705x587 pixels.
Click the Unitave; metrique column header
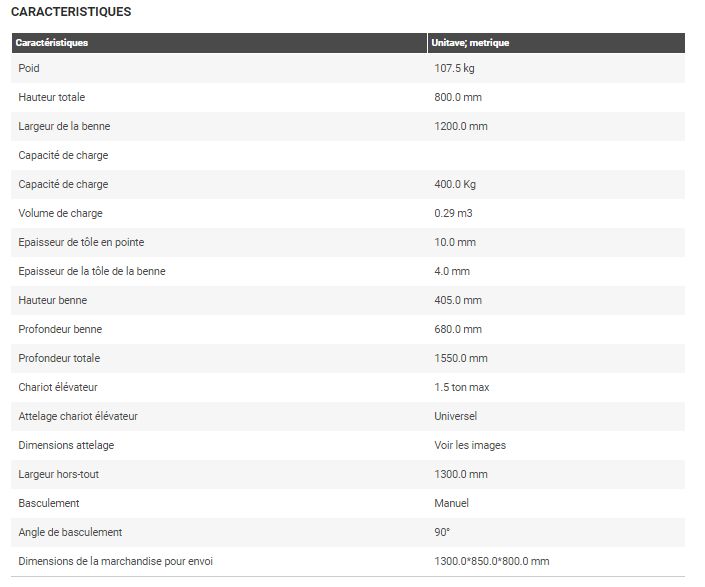click(470, 43)
